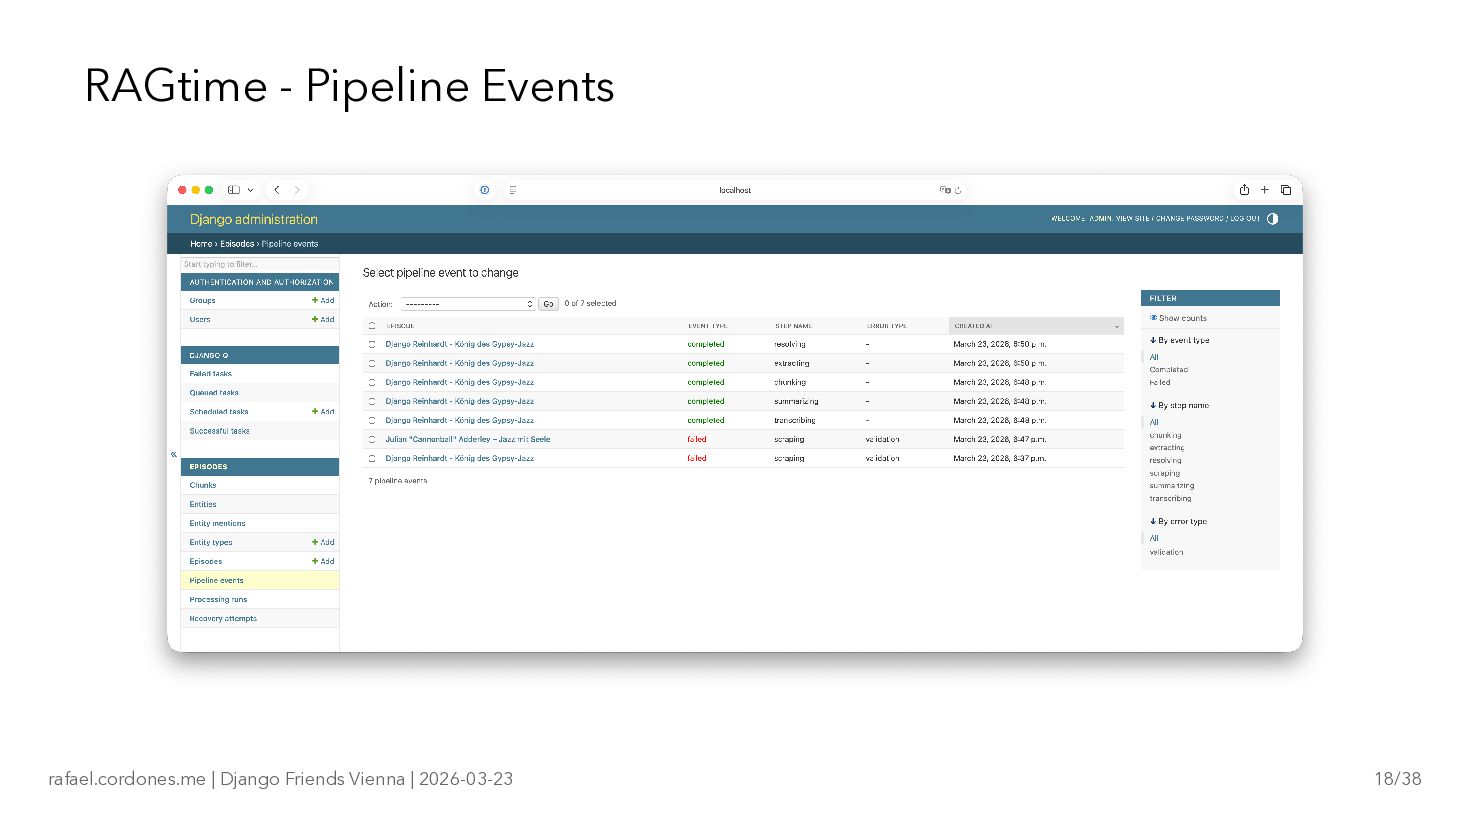
Task: Go to Failed tasks in sidebar
Action: [210, 374]
